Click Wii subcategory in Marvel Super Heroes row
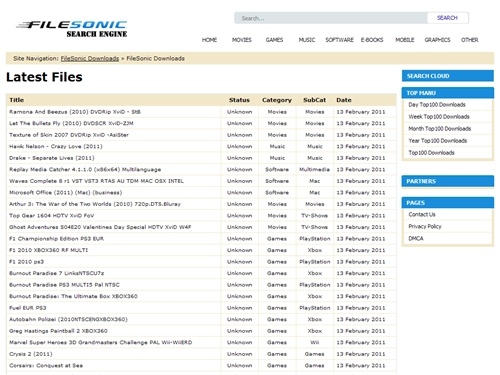This screenshot has width=500, height=375. (x=314, y=342)
